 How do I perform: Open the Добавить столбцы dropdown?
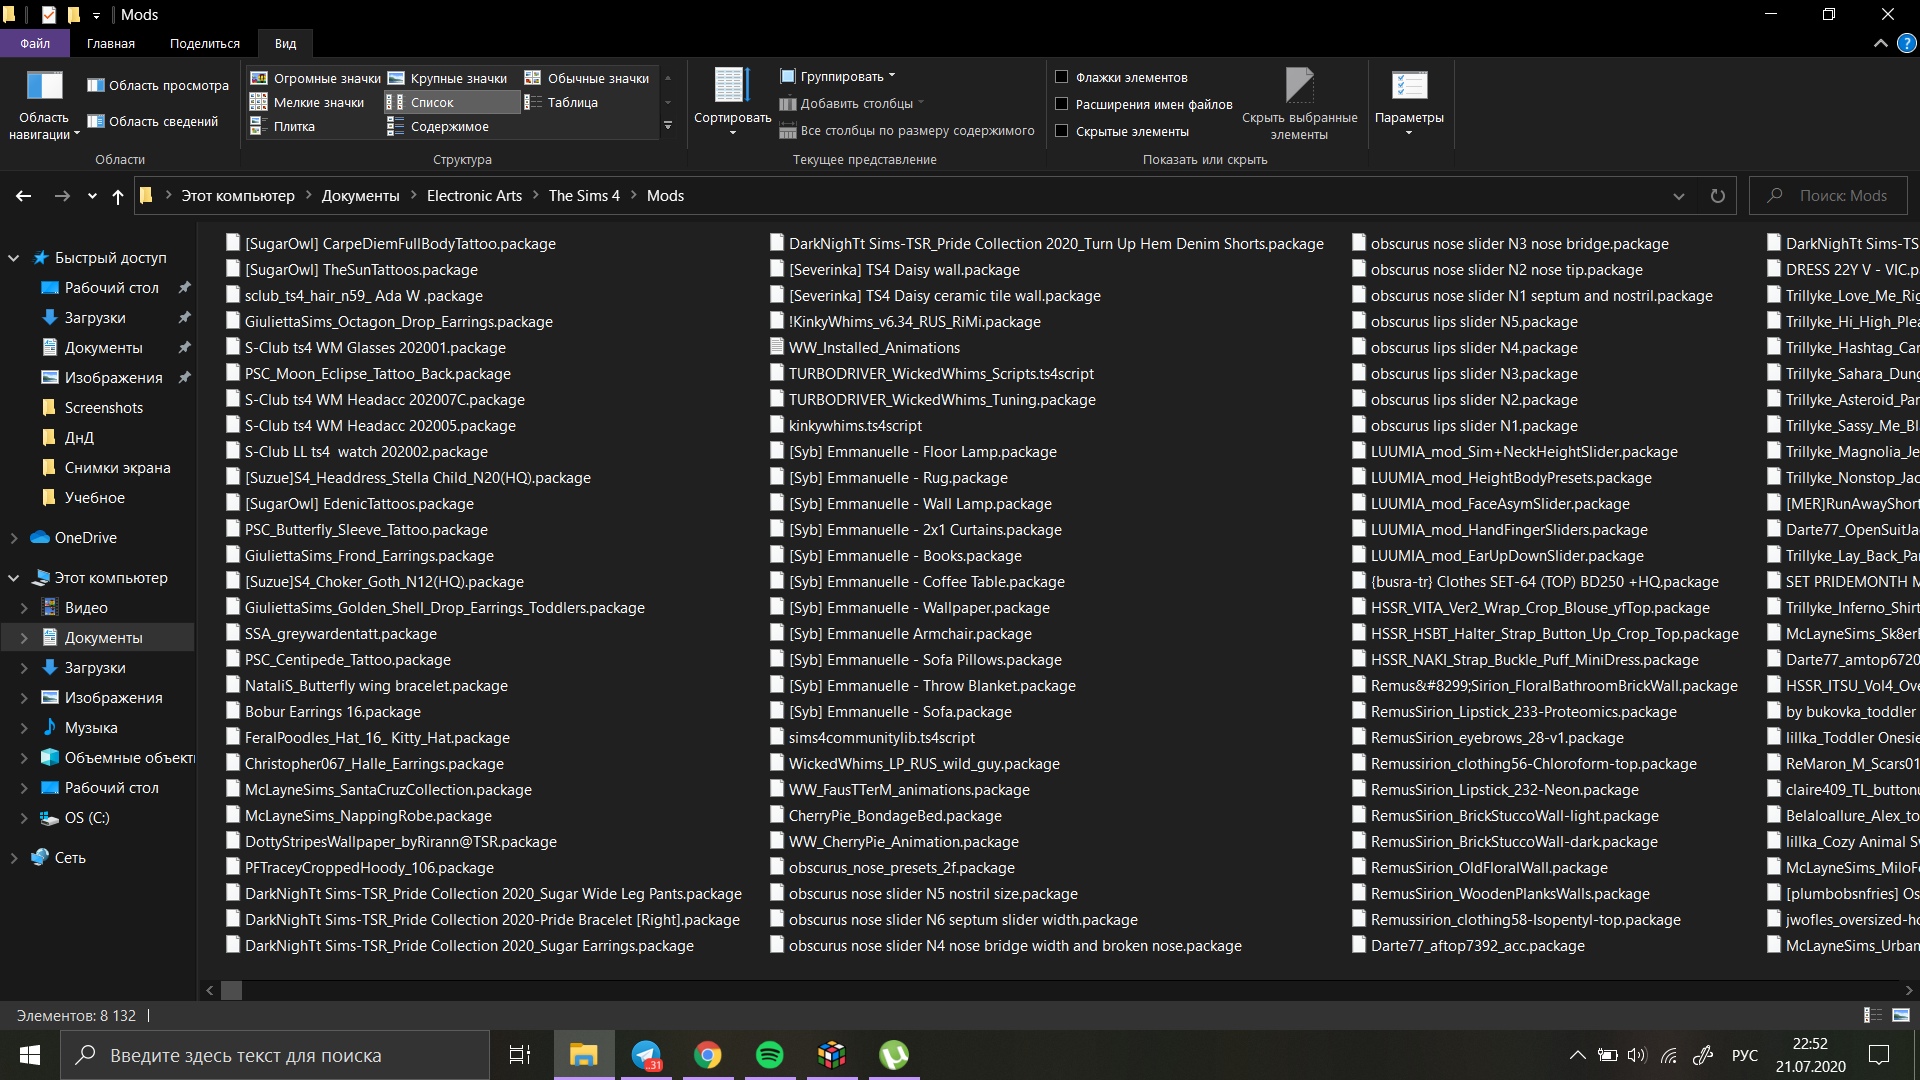click(851, 103)
